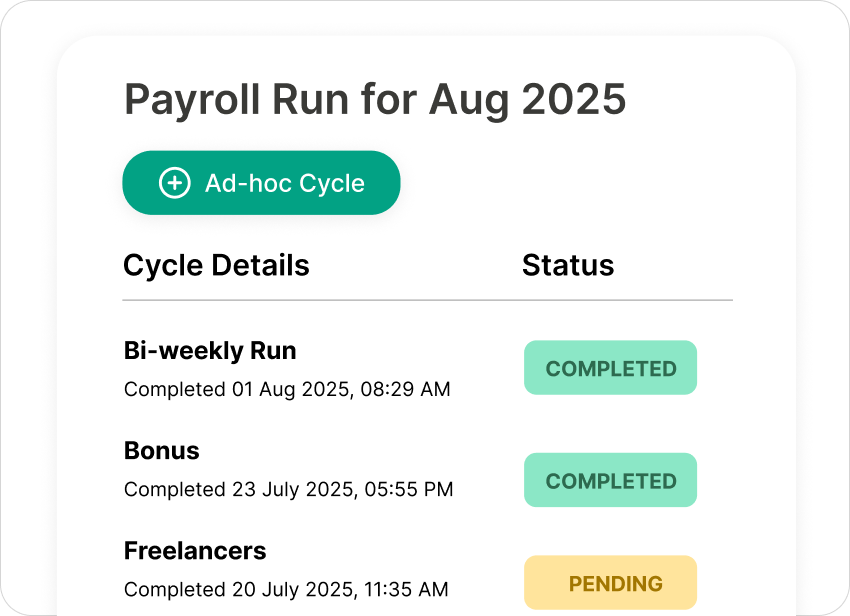Image resolution: width=850 pixels, height=616 pixels.
Task: Click the Cycle Details column header
Action: coord(216,265)
